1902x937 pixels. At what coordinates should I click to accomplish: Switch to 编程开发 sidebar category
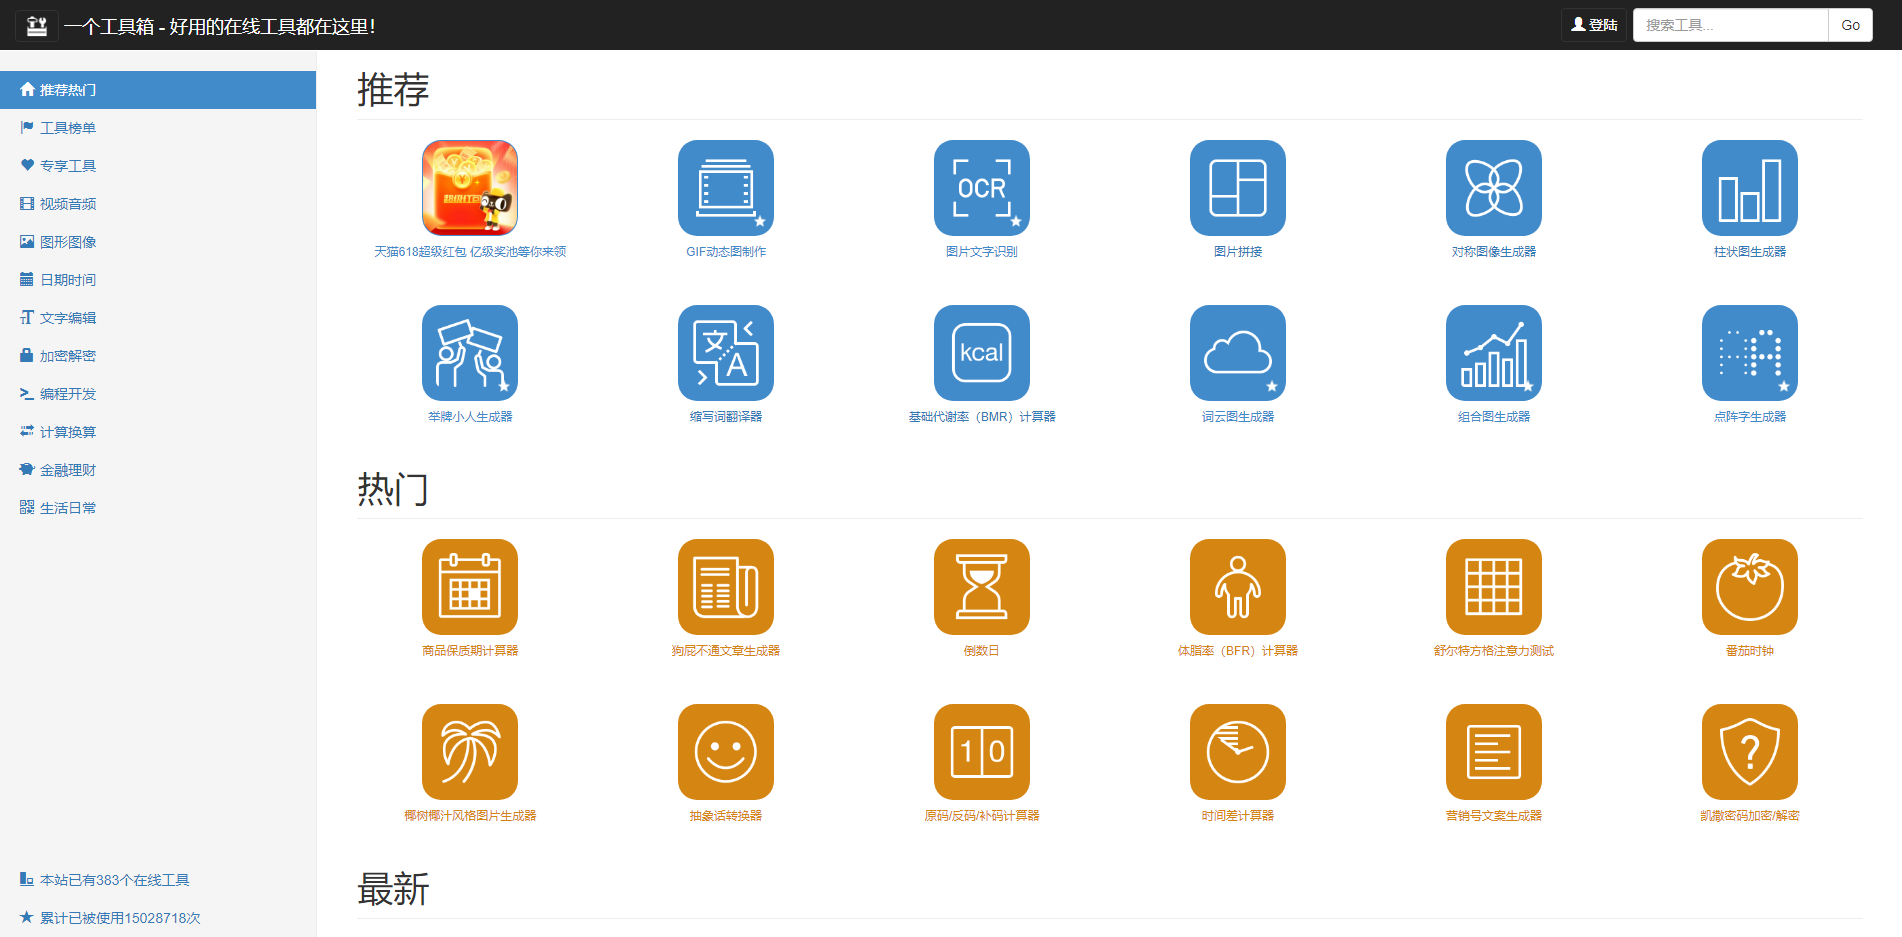pyautogui.click(x=68, y=394)
